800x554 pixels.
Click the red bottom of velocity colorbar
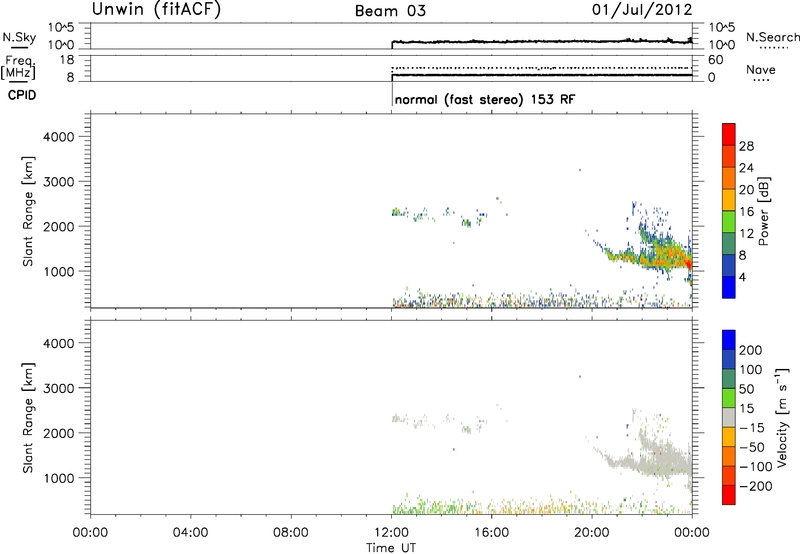729,495
